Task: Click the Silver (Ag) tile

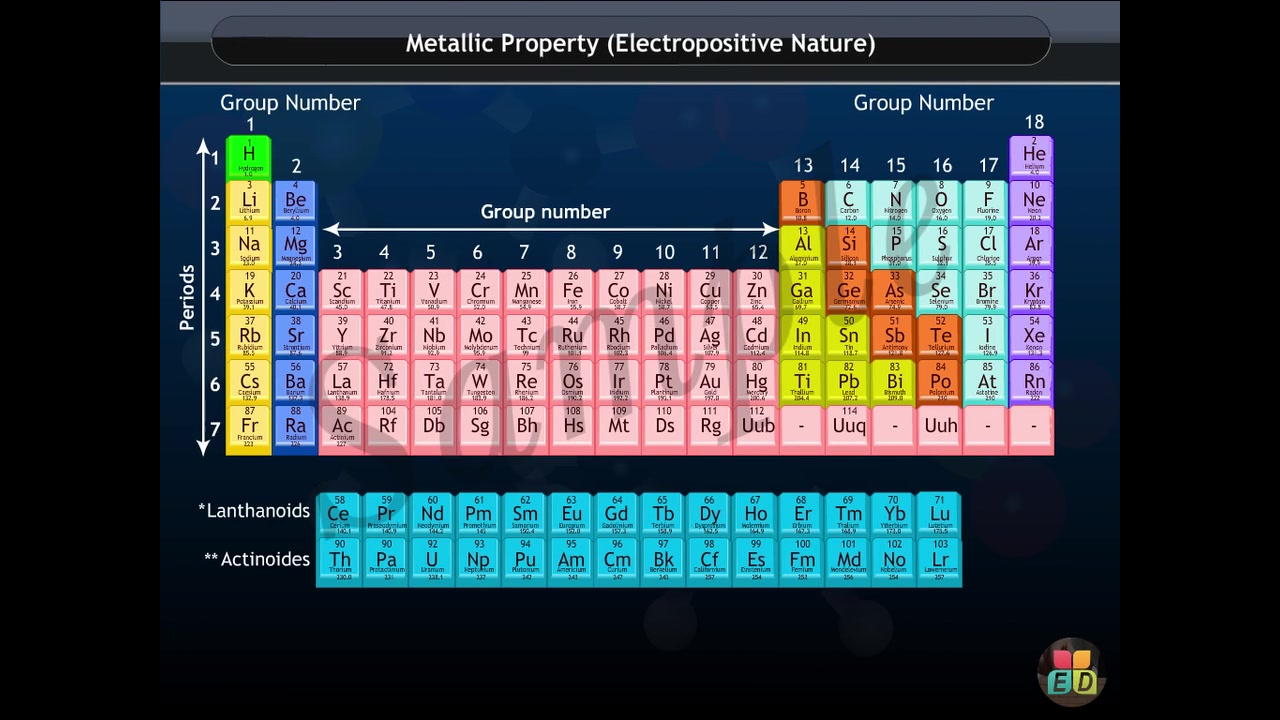Action: coord(710,337)
